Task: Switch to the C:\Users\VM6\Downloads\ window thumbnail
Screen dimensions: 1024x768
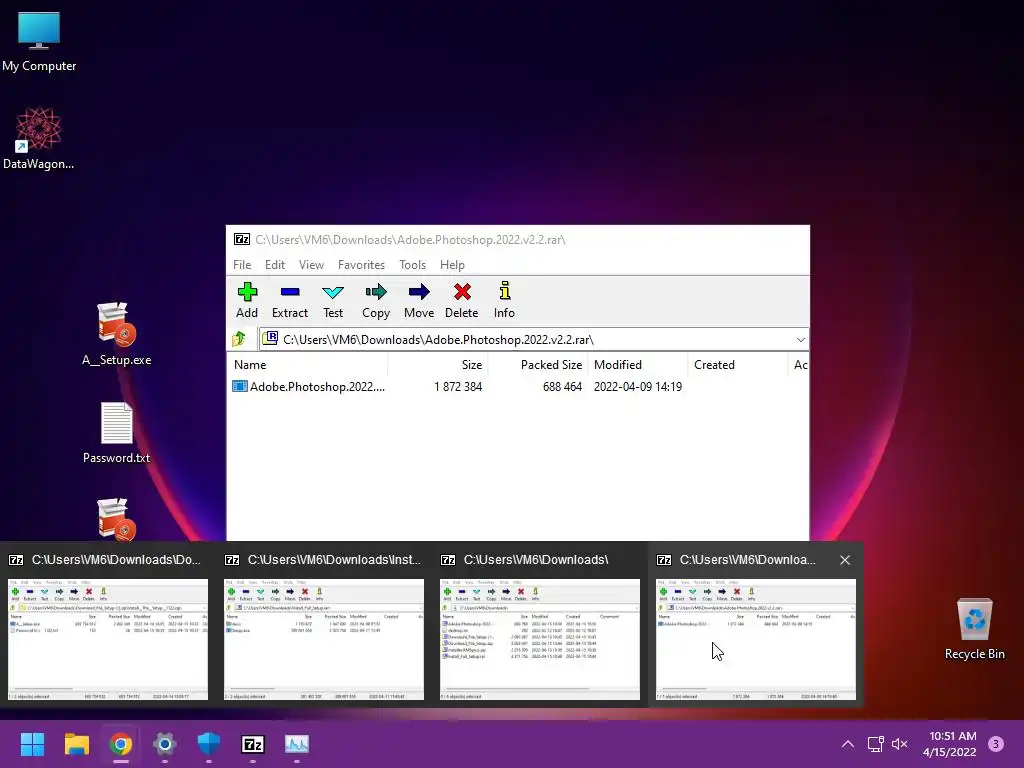Action: [x=540, y=639]
